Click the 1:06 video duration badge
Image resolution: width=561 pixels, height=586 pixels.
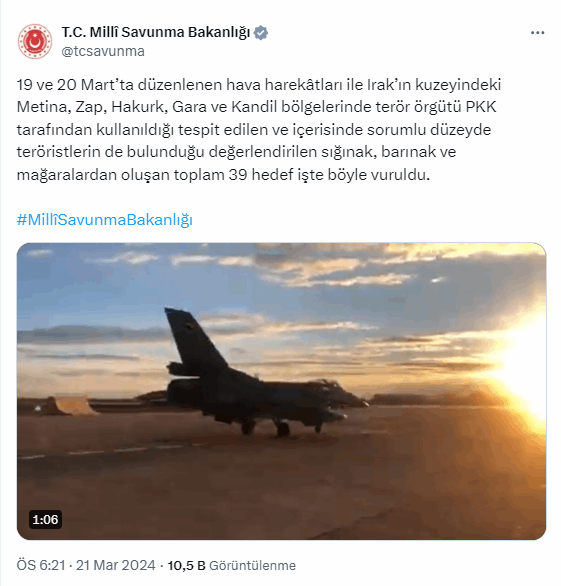[x=45, y=519]
